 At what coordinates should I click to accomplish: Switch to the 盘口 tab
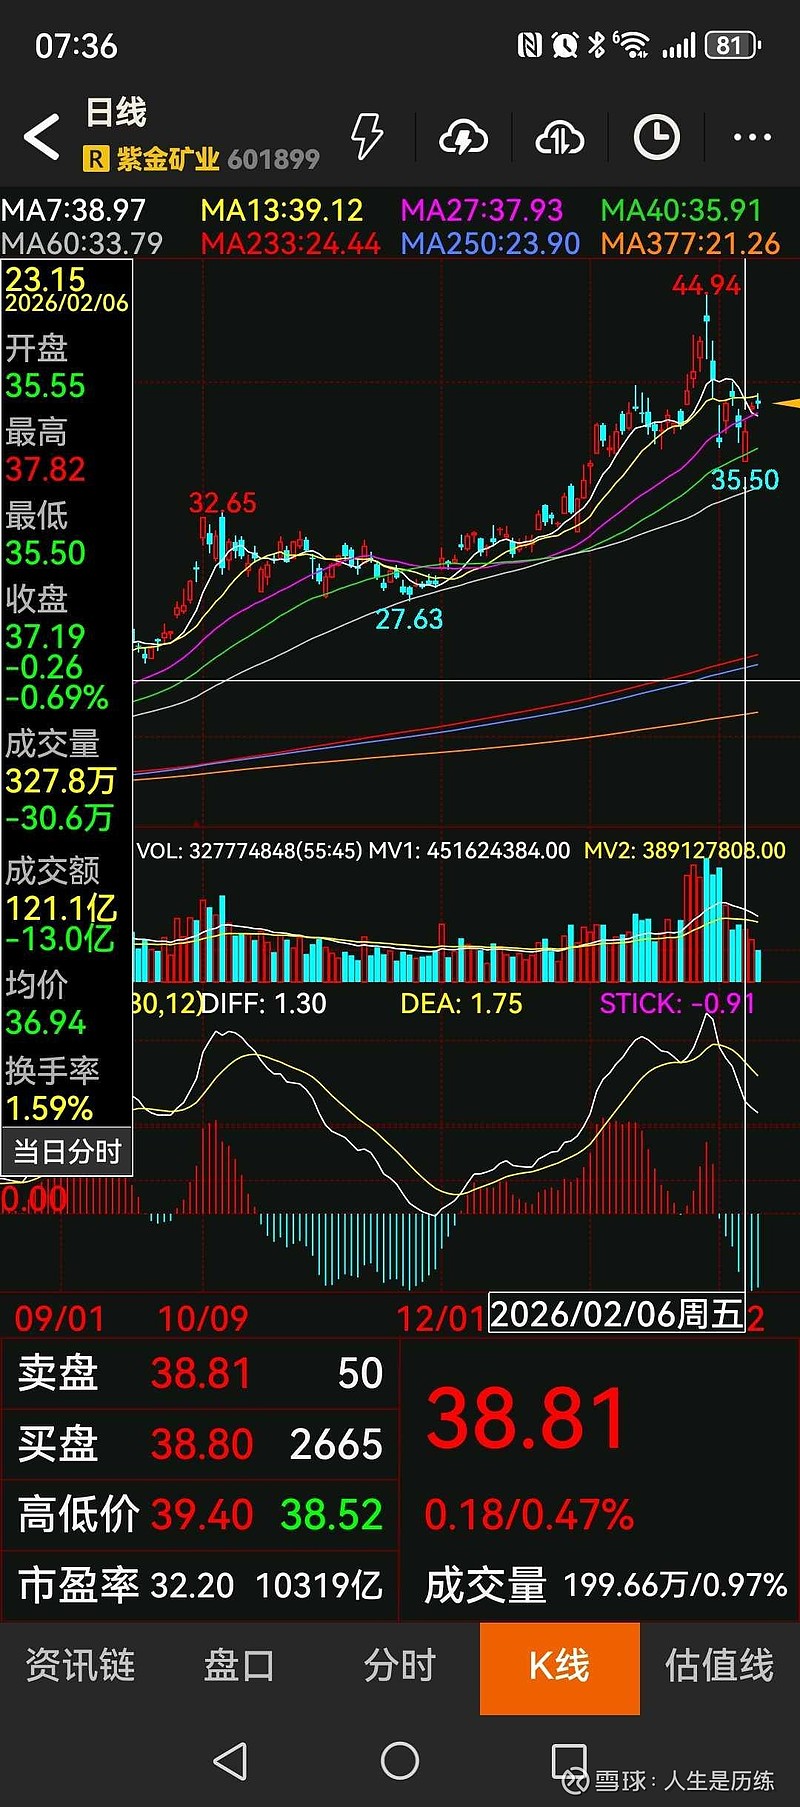click(240, 1666)
